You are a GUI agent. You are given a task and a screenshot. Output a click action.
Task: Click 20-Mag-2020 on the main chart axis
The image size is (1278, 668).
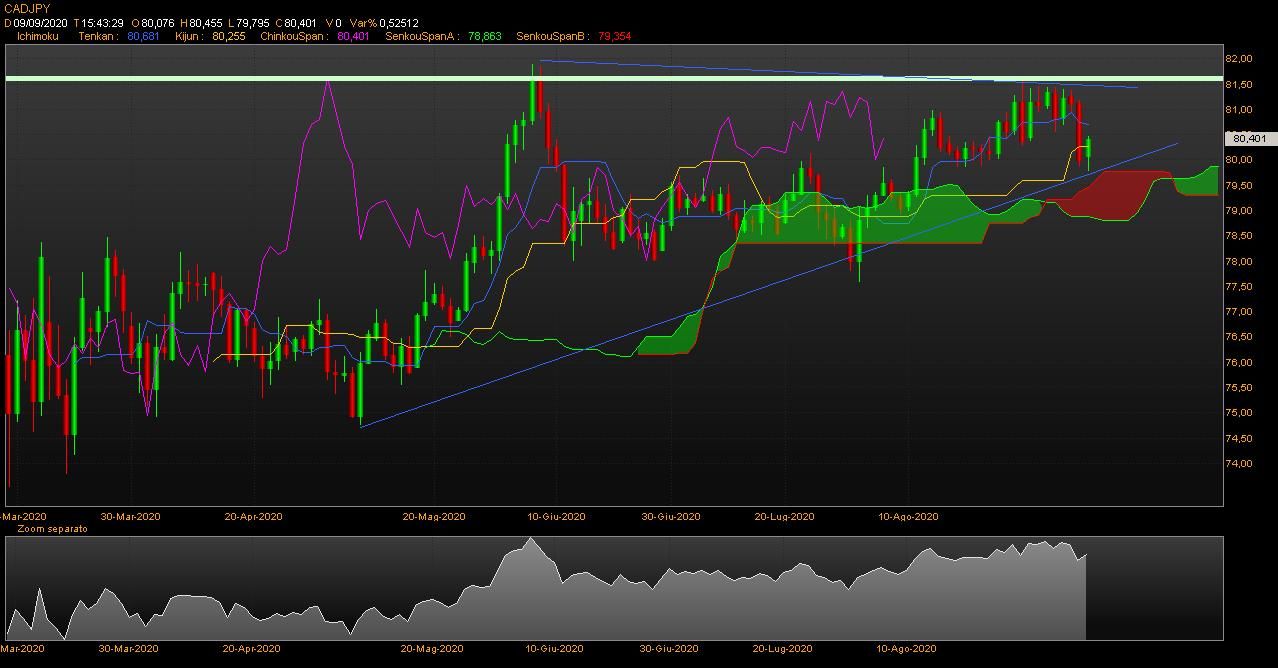point(434,517)
